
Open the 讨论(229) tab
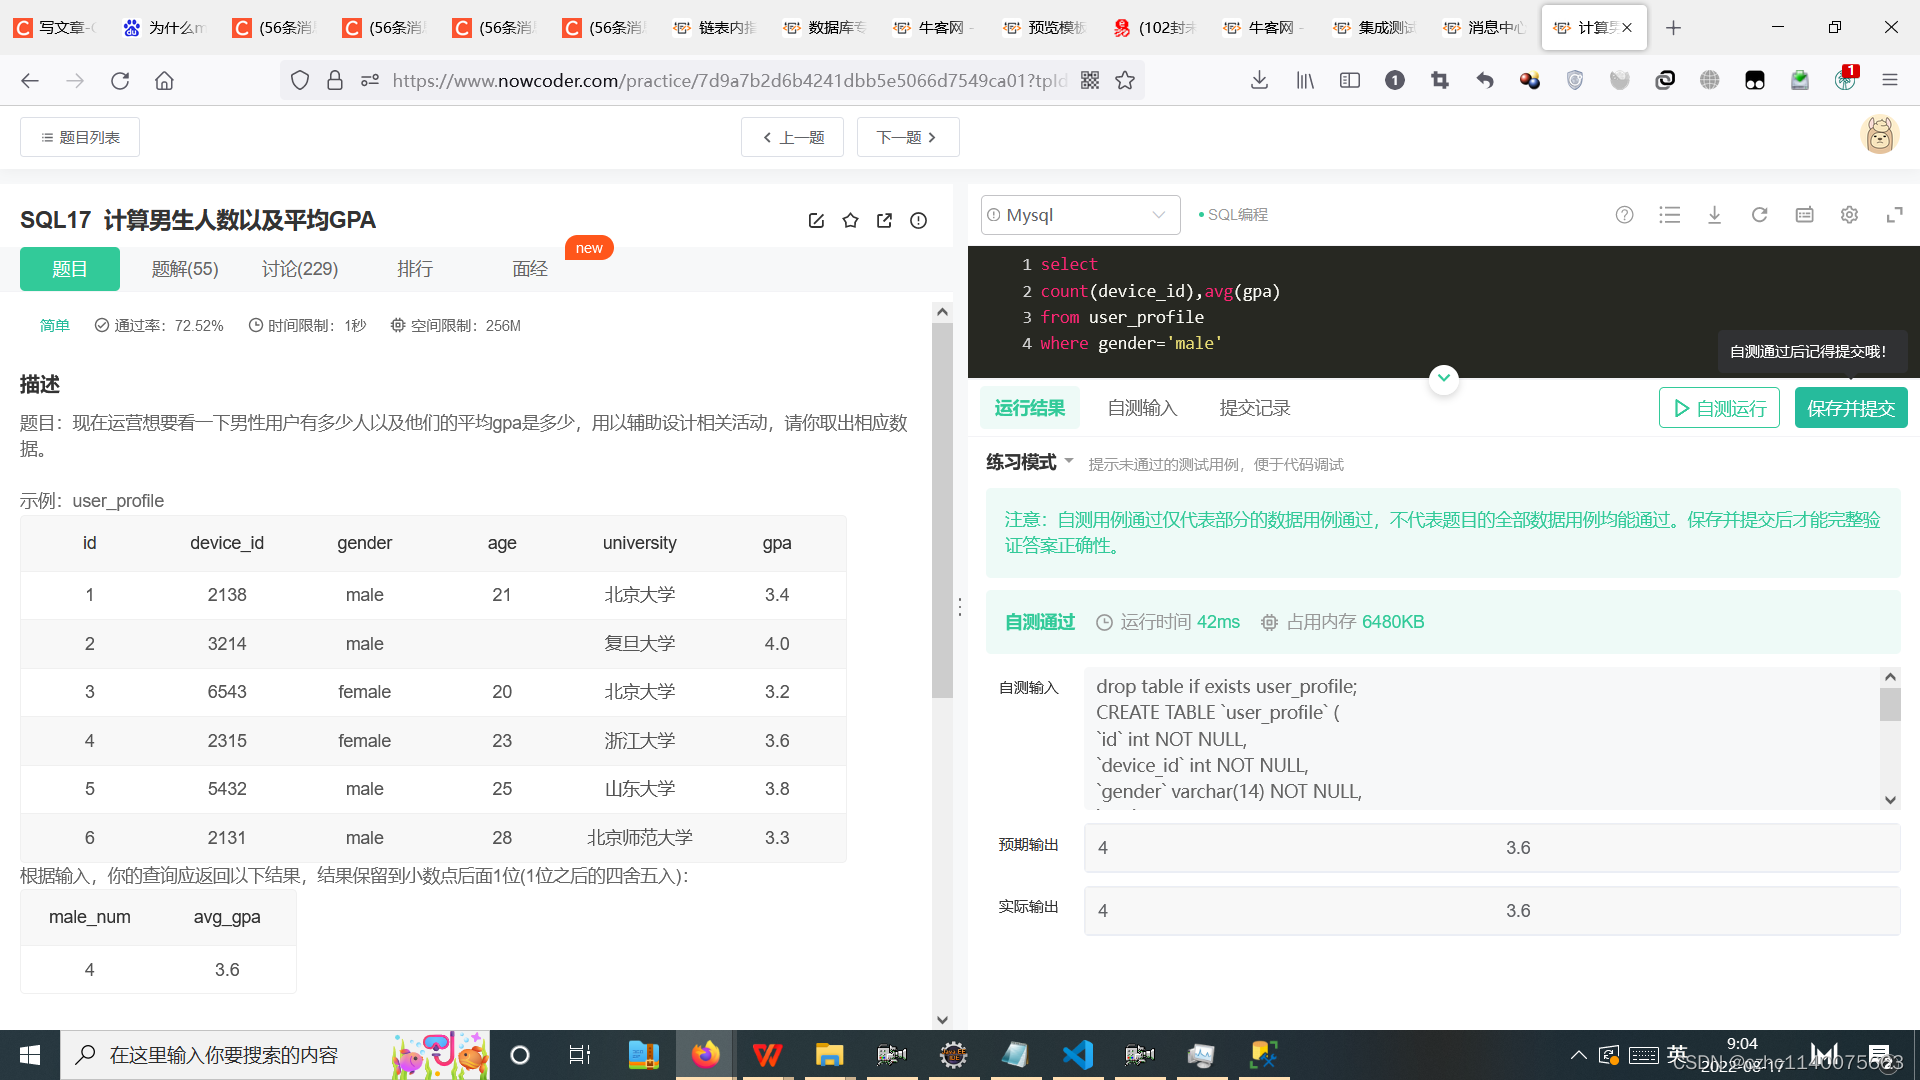click(300, 268)
